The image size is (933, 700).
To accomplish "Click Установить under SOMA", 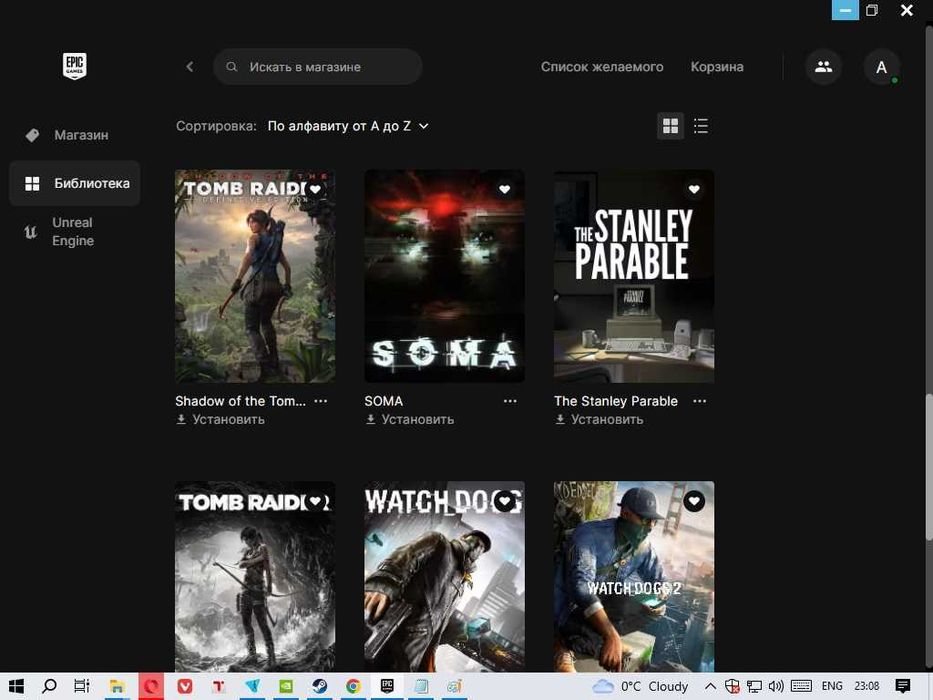I will click(410, 420).
